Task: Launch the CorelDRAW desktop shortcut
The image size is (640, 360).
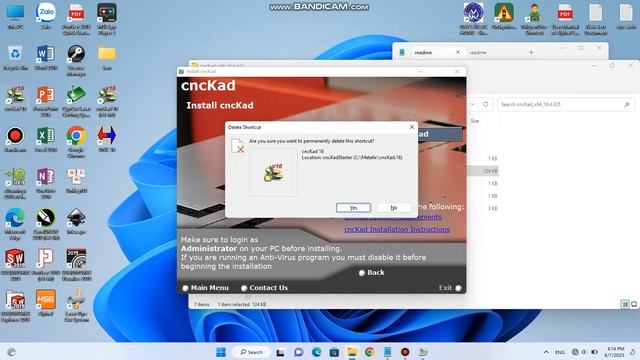Action: point(46,224)
